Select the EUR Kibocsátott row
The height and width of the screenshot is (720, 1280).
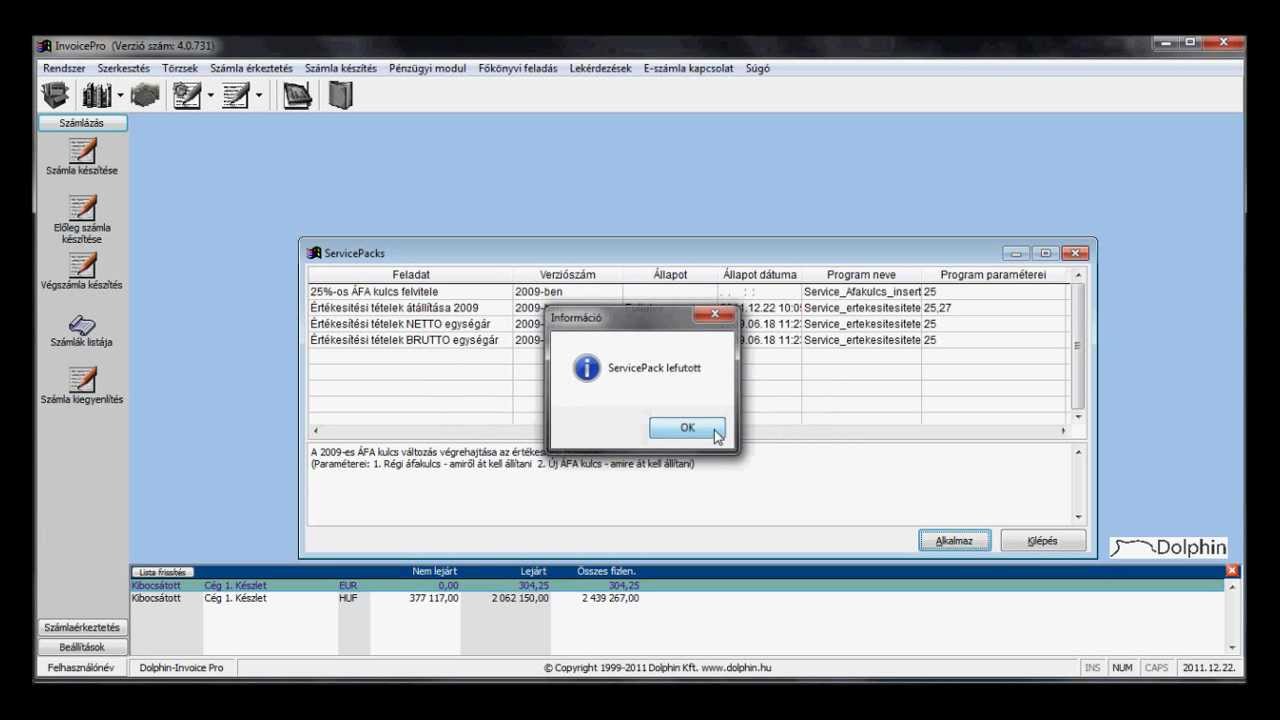click(678, 585)
